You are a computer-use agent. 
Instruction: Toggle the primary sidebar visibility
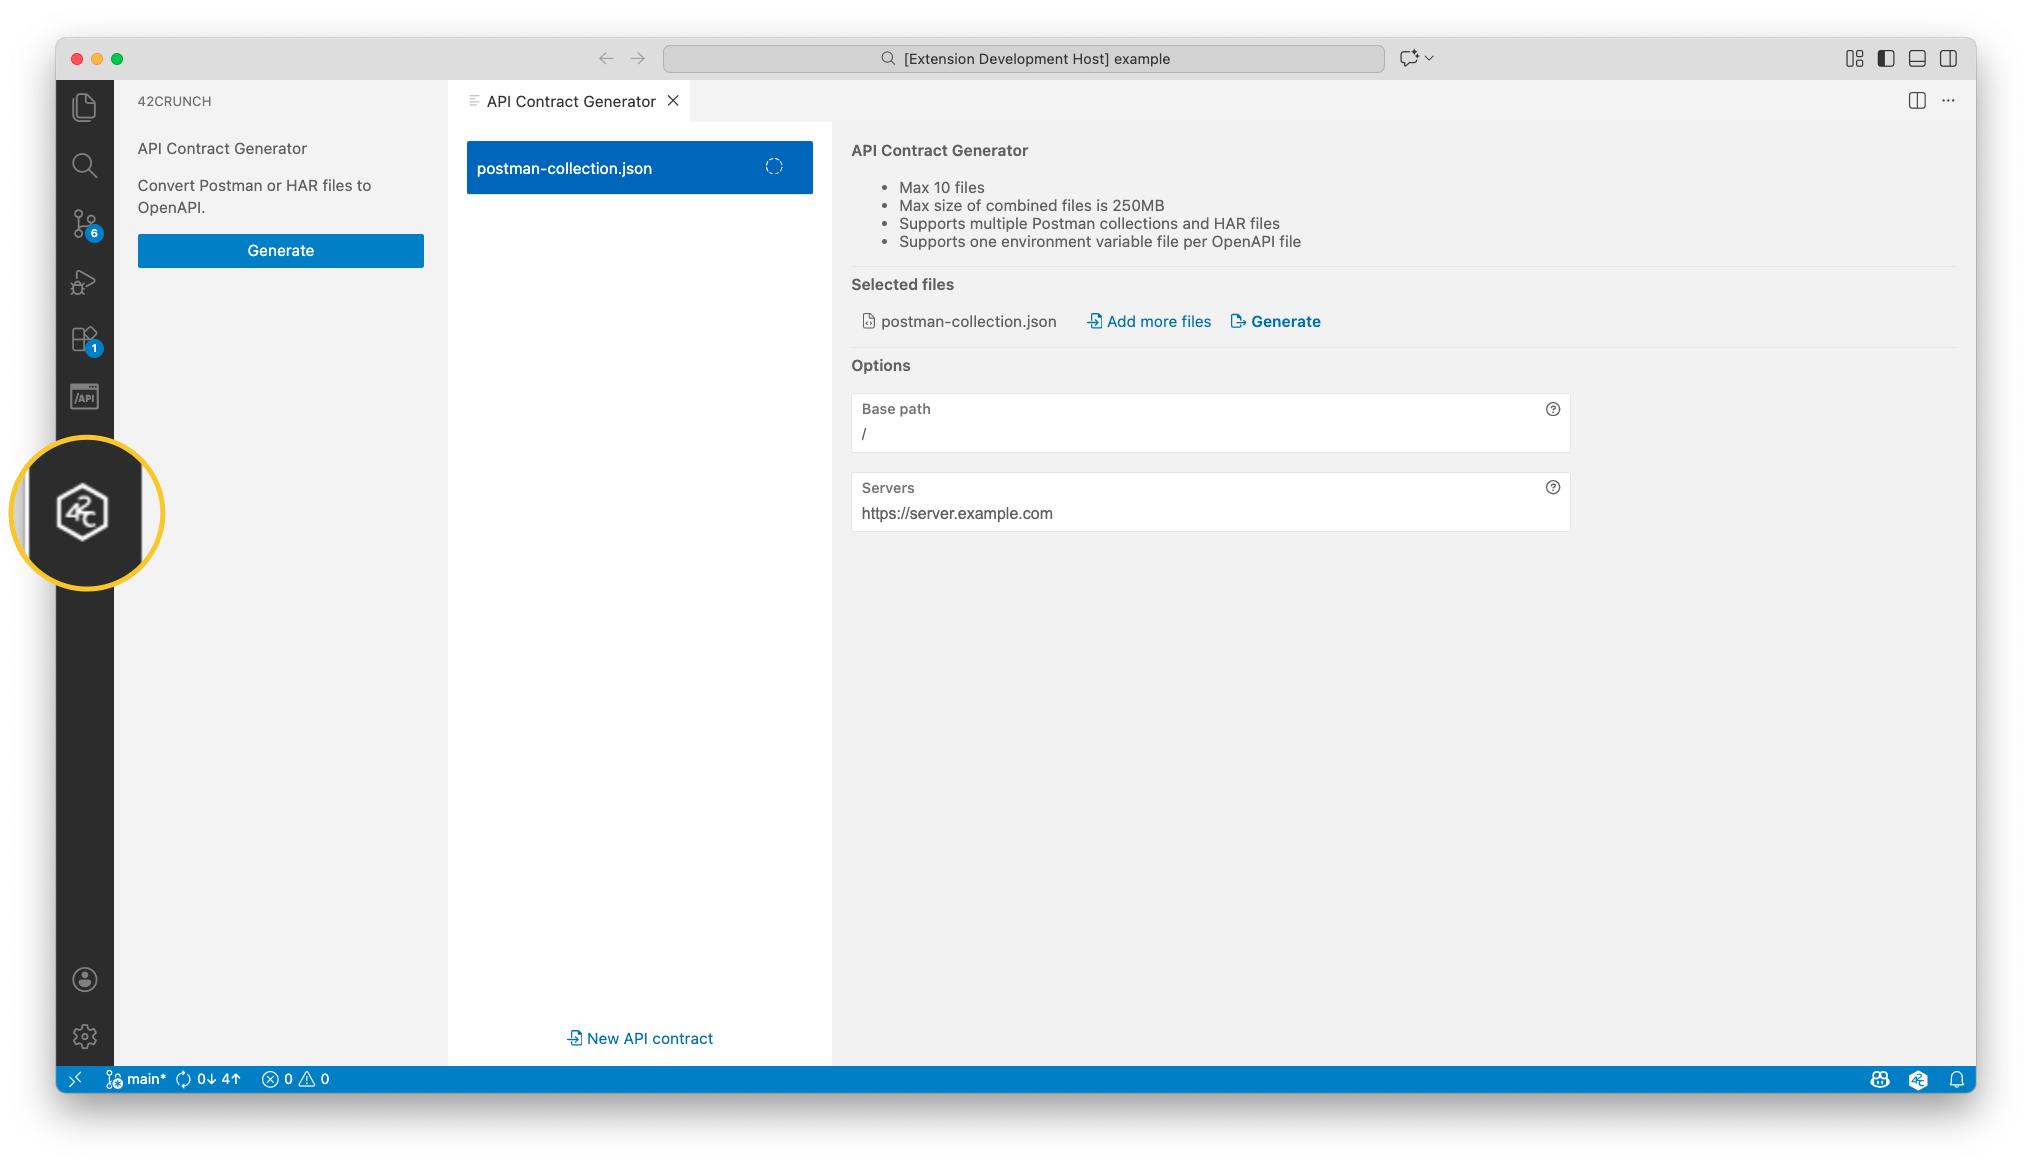click(1887, 58)
